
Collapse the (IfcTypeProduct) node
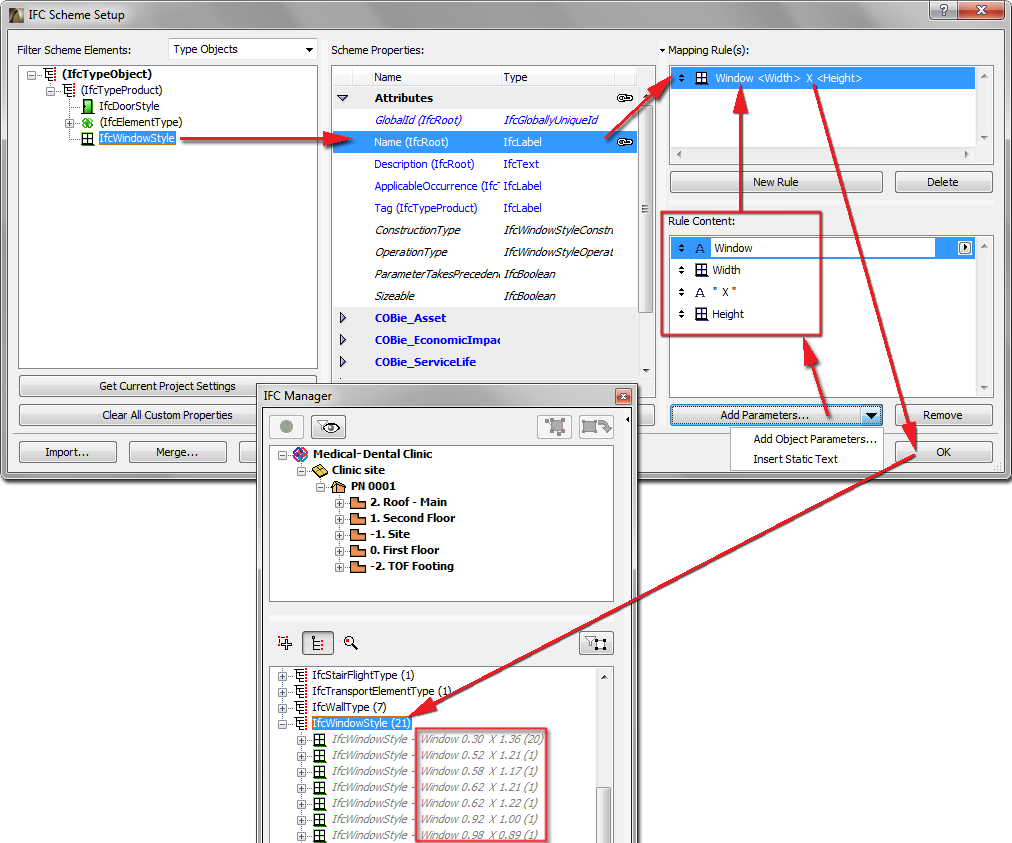(50, 91)
